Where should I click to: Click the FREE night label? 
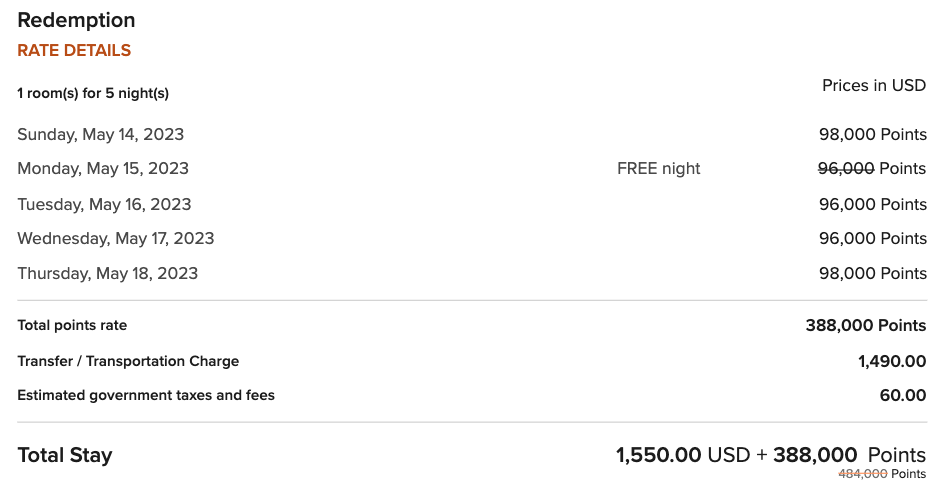pyautogui.click(x=658, y=168)
